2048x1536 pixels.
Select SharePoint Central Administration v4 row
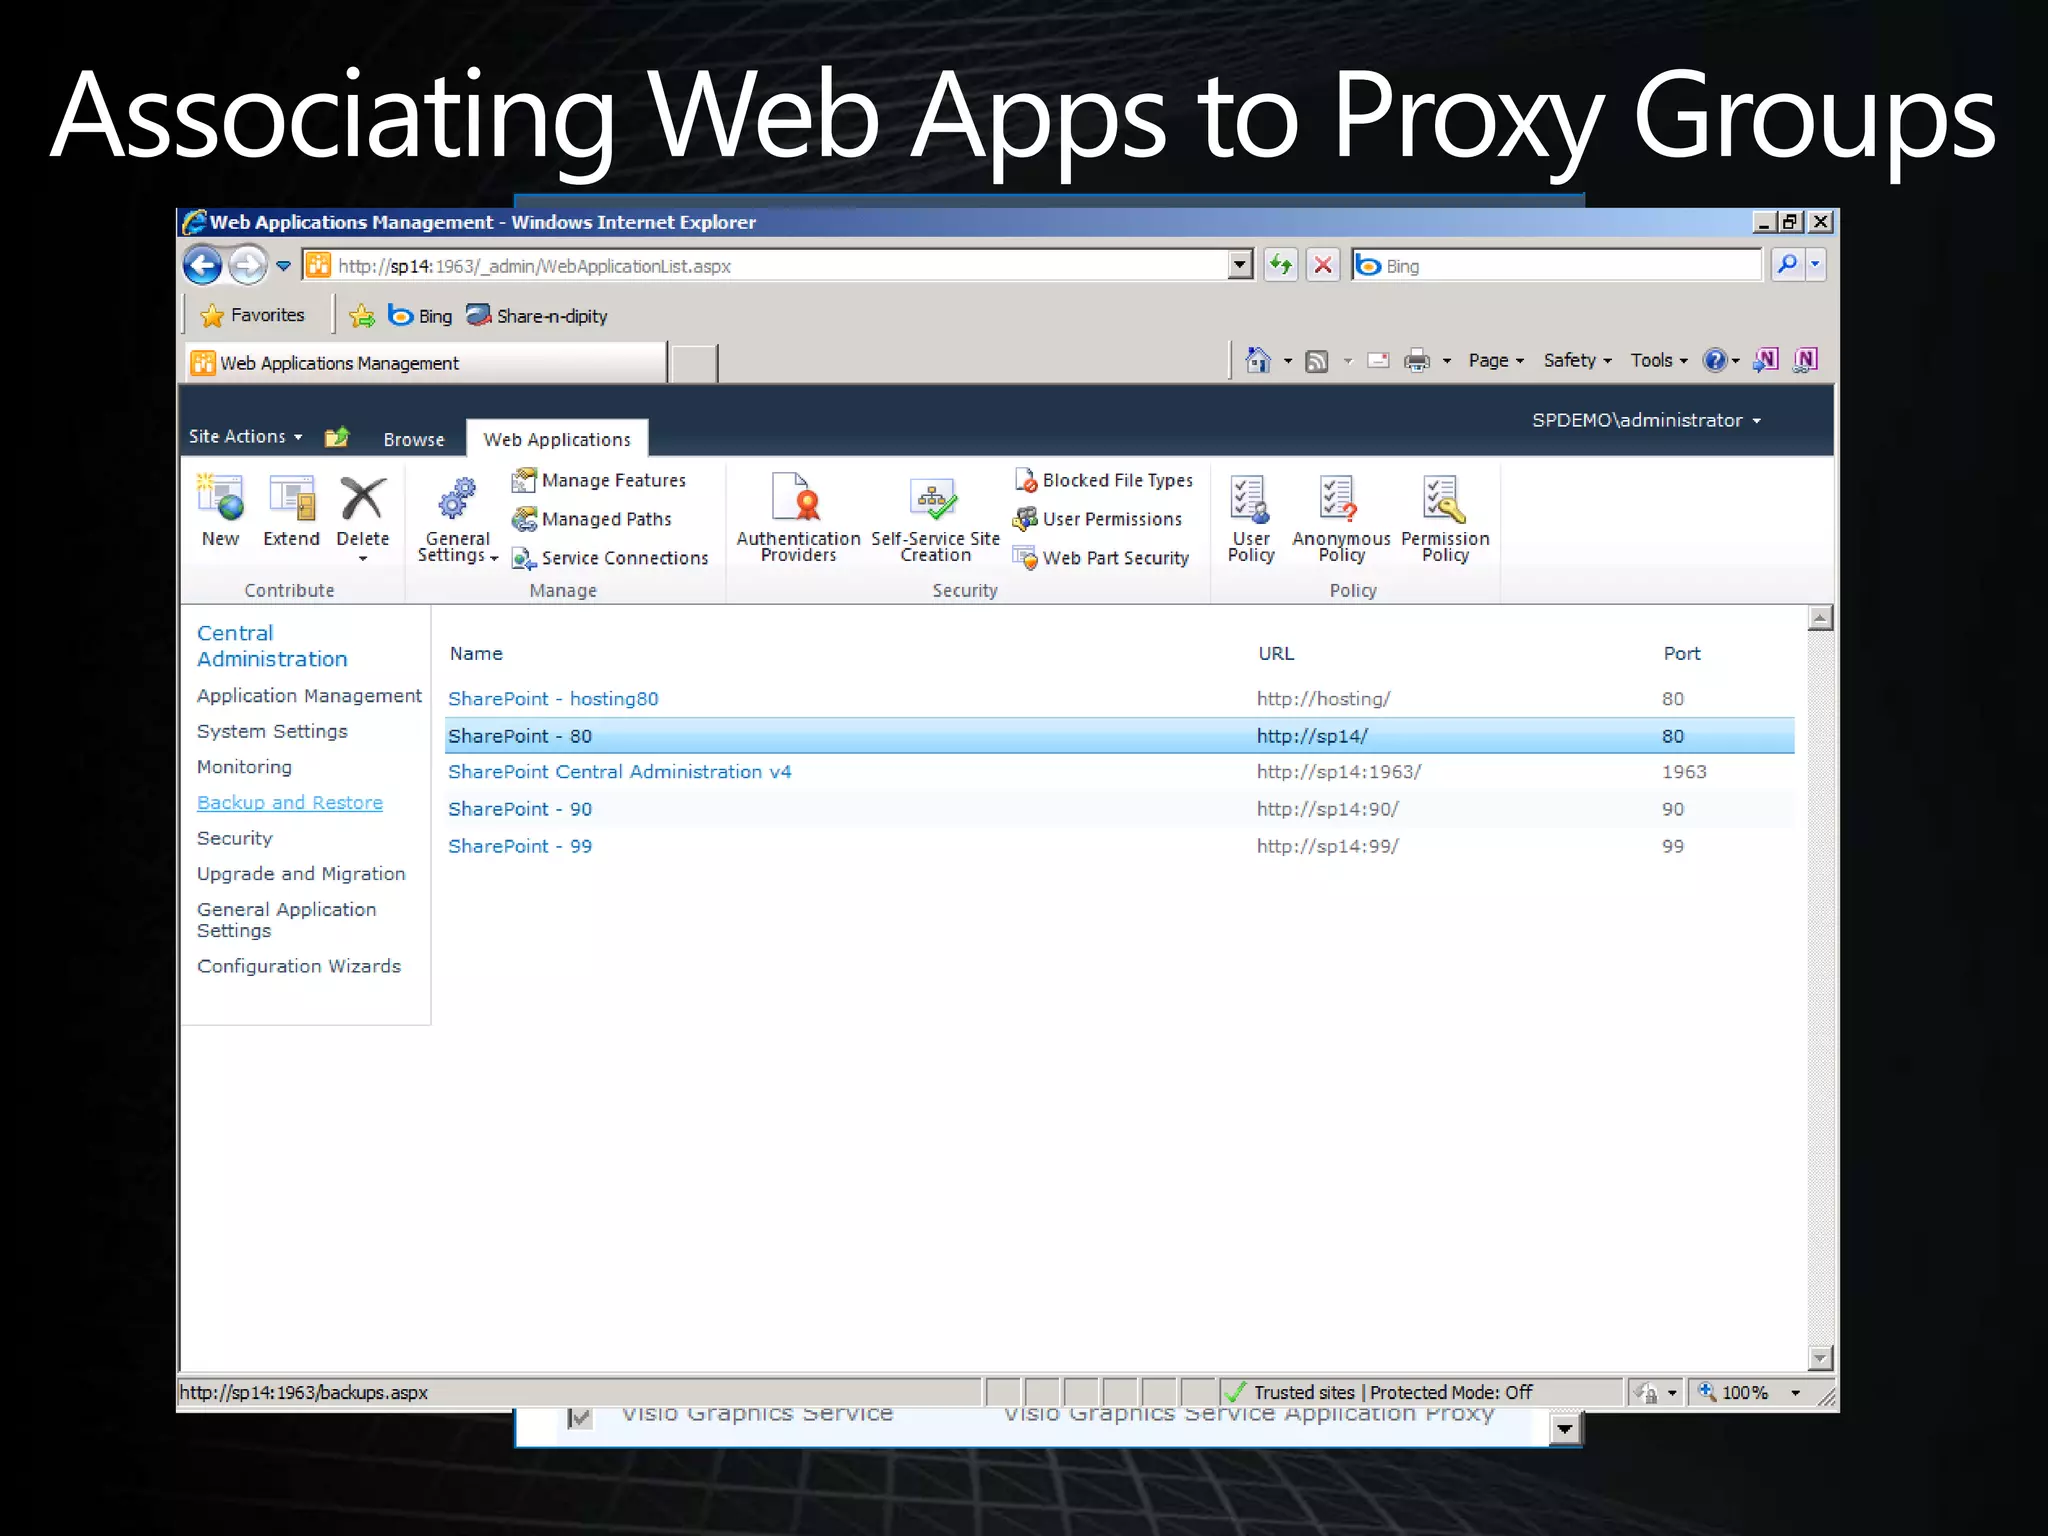coord(1119,772)
